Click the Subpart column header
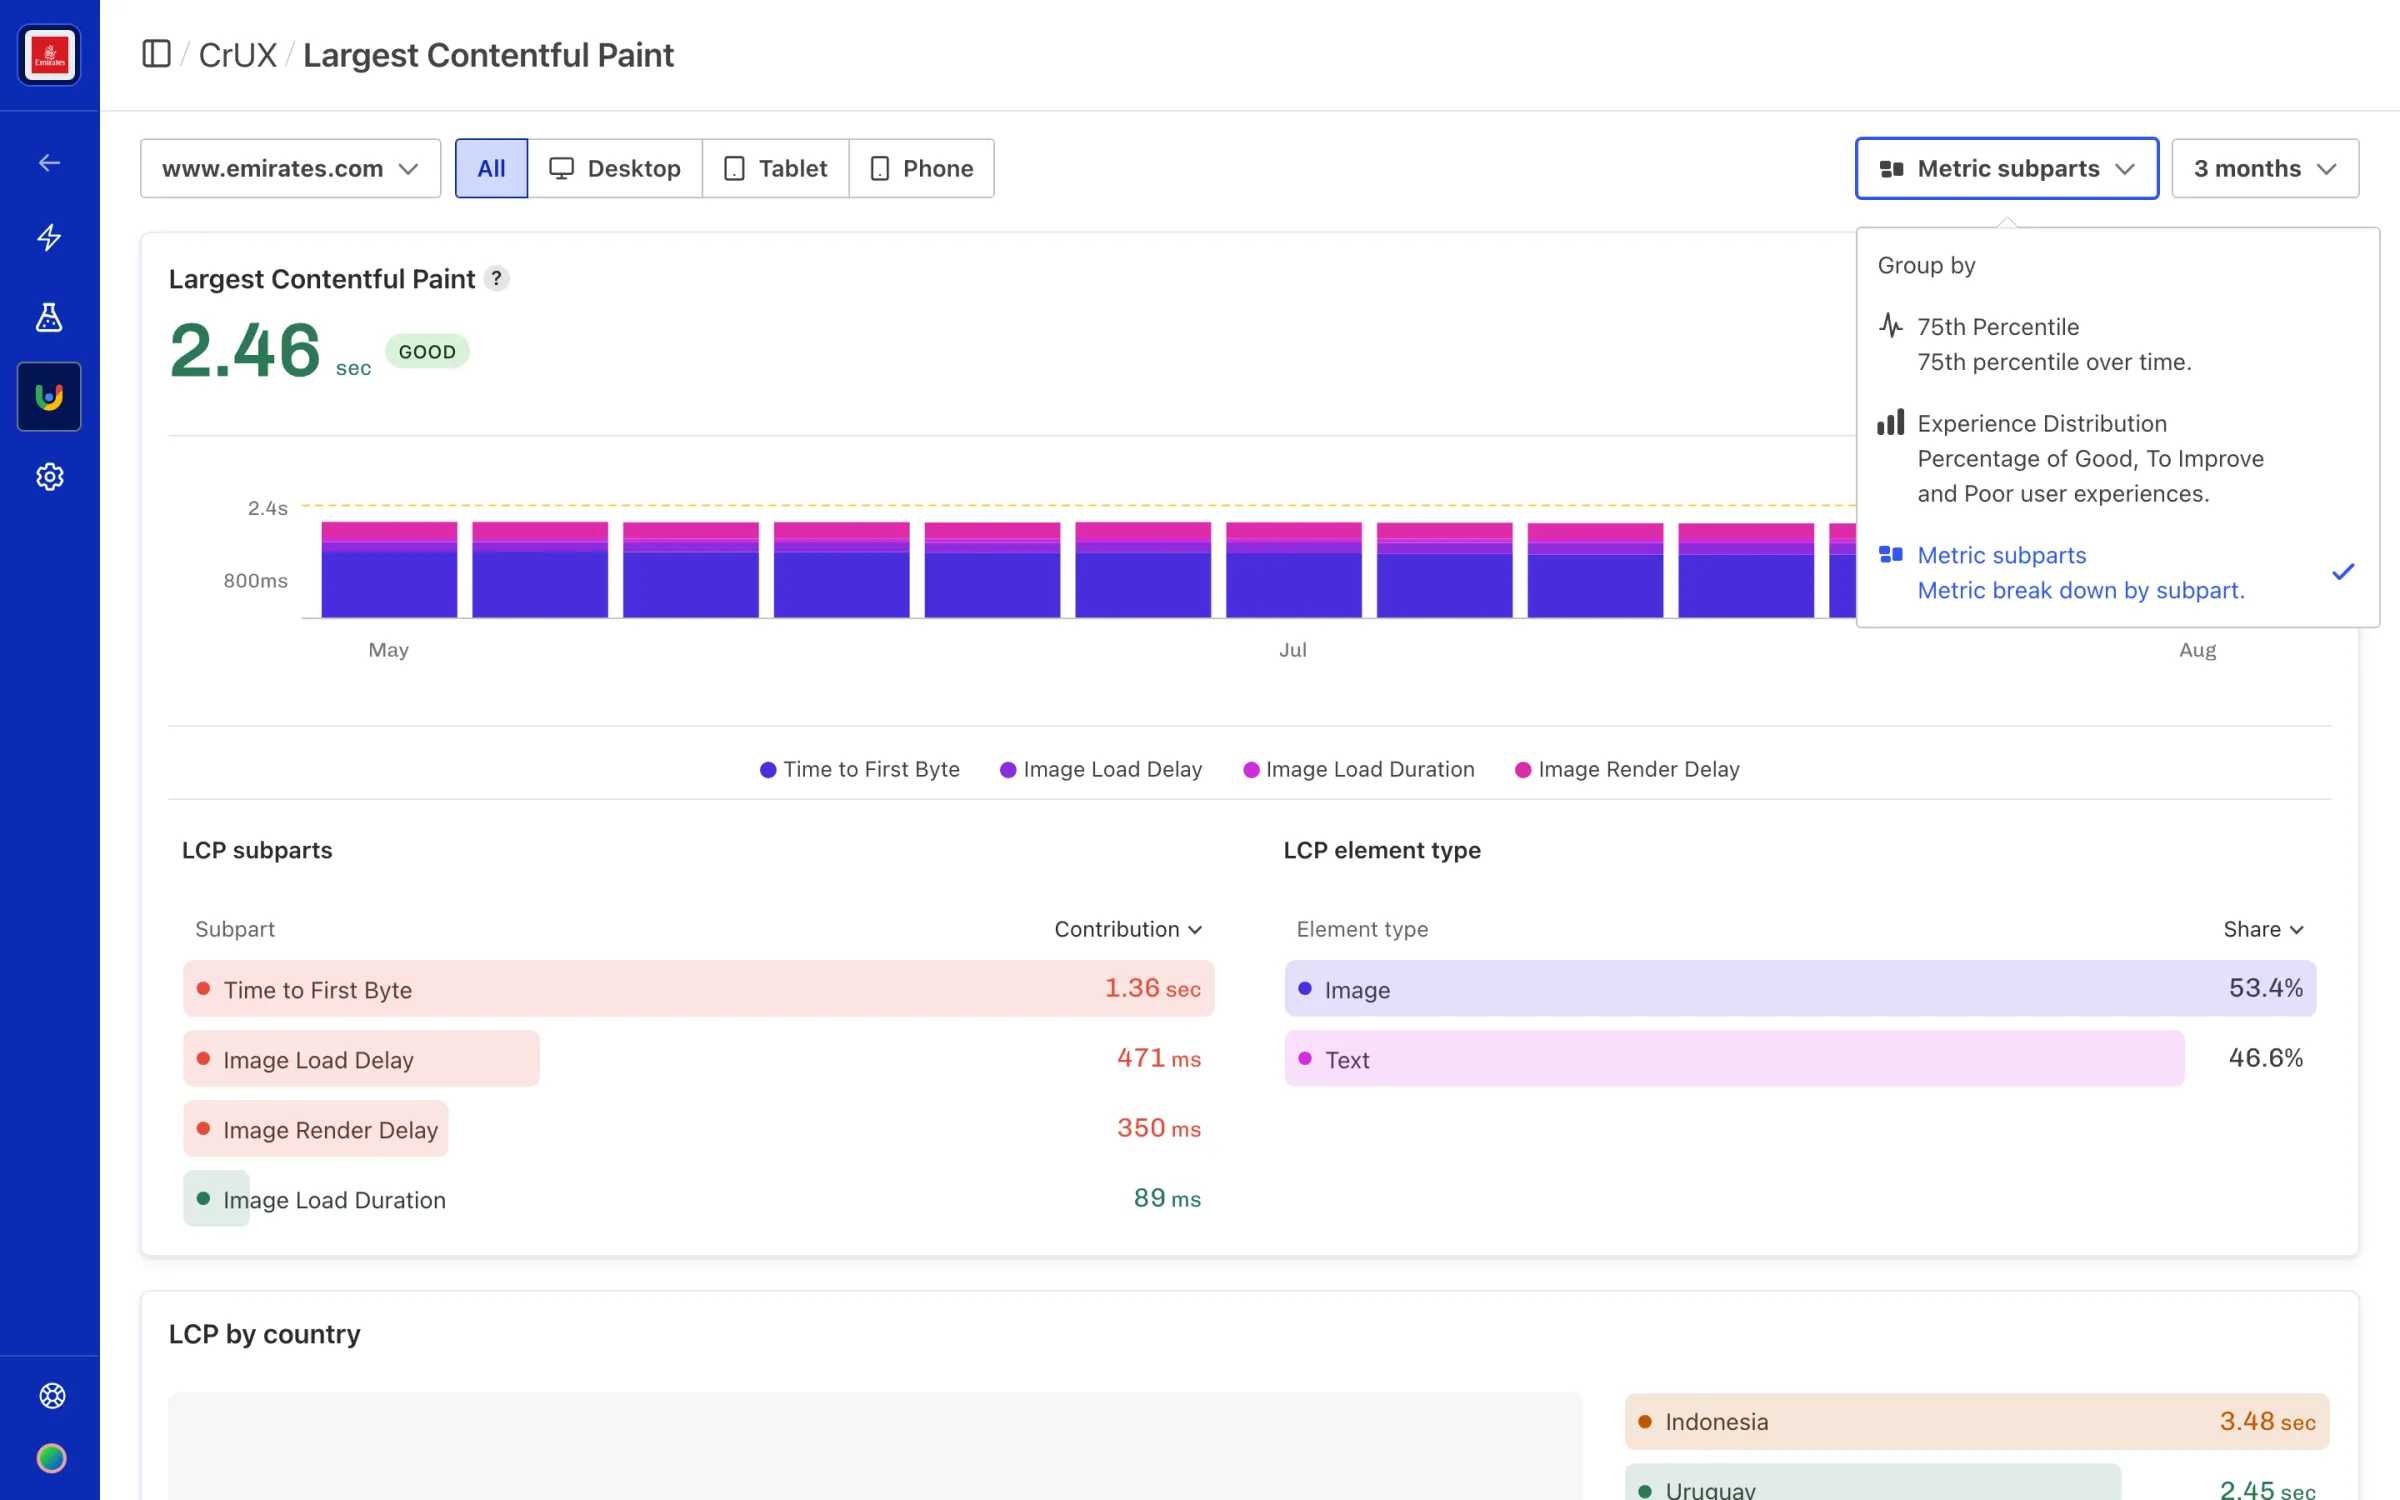Viewport: 2400px width, 1500px height. [x=235, y=930]
